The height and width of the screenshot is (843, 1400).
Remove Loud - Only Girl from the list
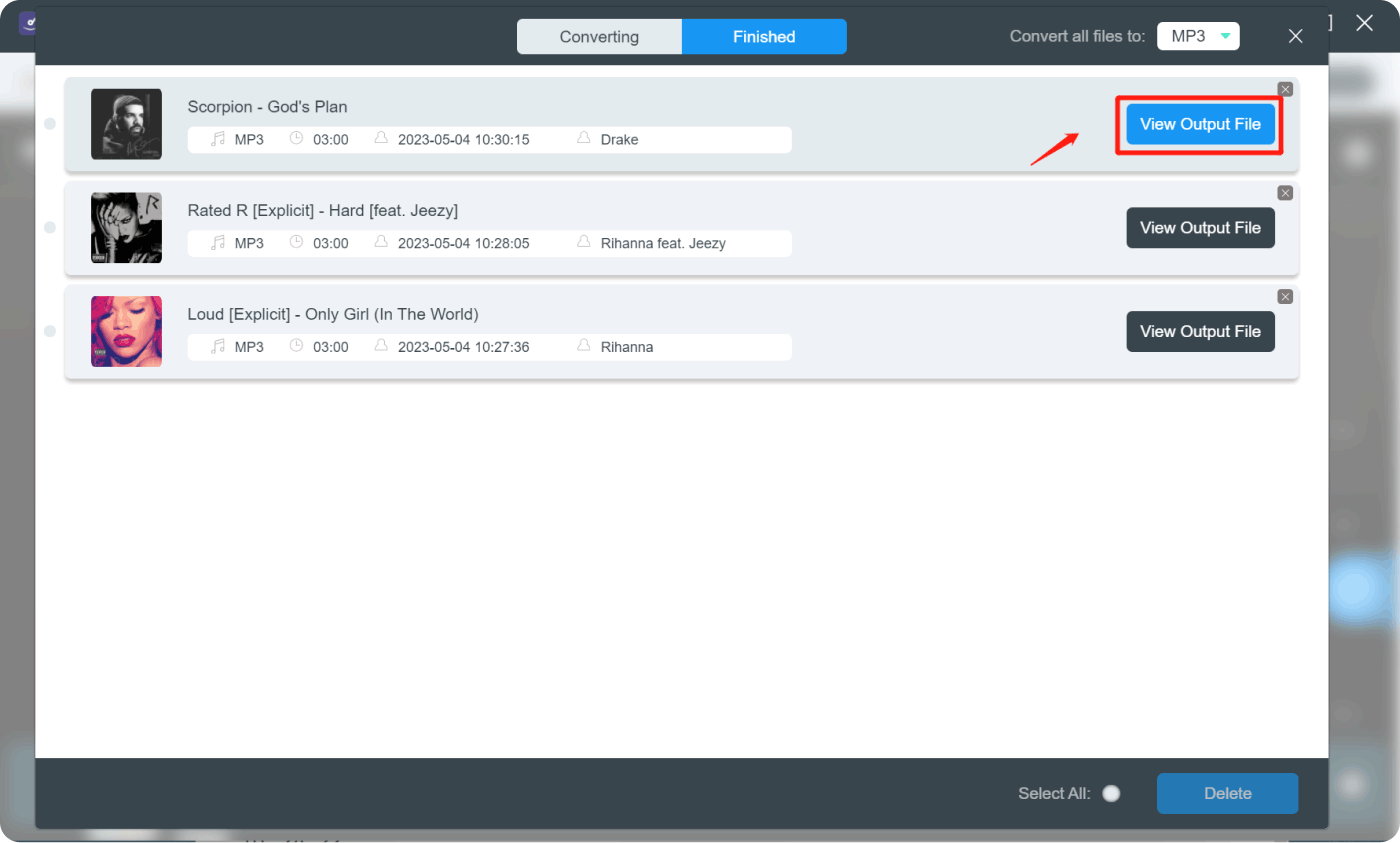pos(1285,296)
